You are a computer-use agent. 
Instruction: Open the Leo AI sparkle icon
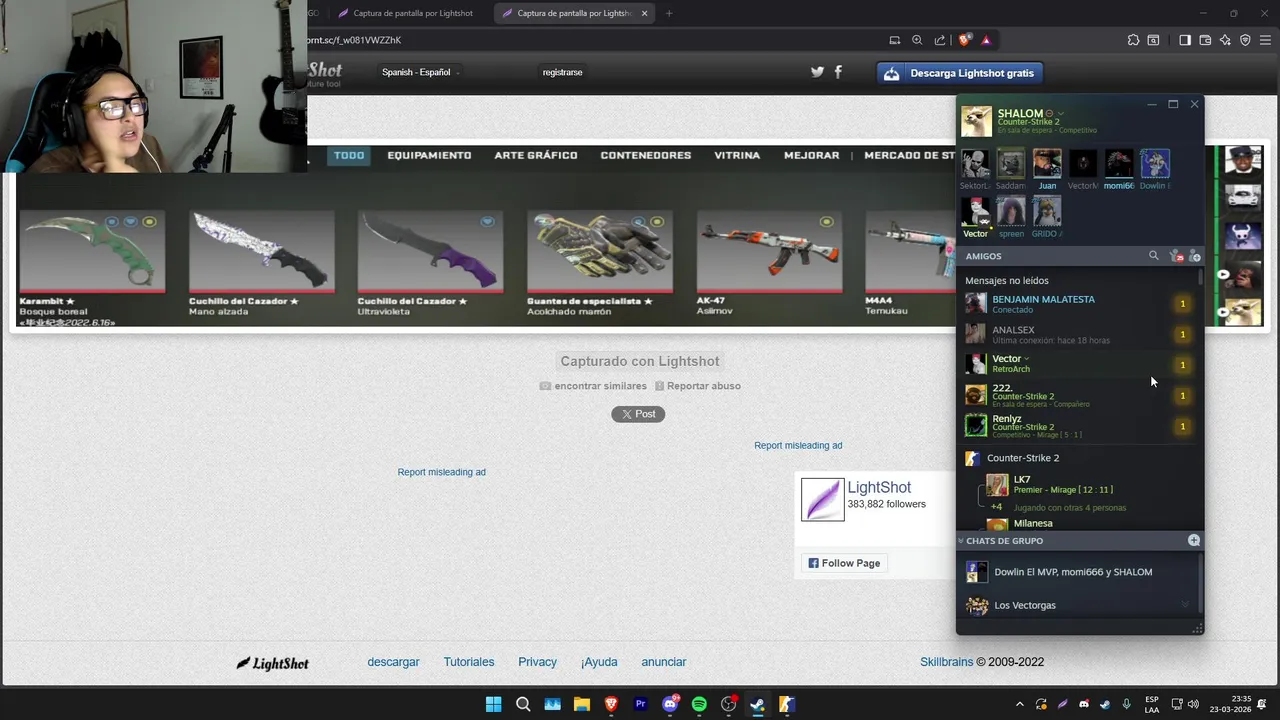pos(1225,40)
